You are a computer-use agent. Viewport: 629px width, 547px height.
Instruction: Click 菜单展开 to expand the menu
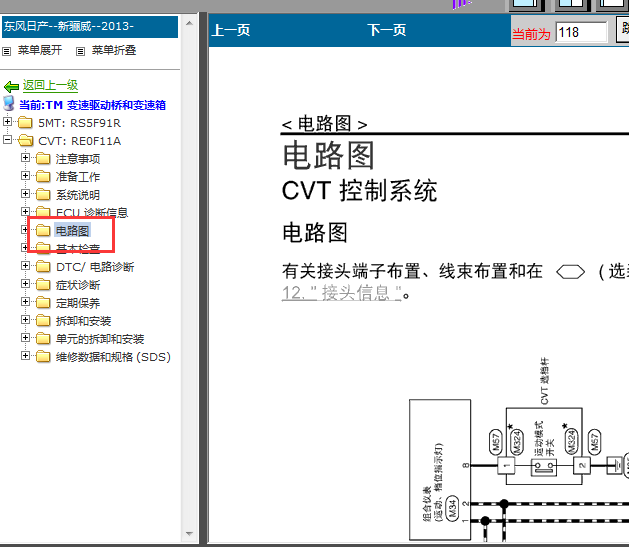coord(40,50)
